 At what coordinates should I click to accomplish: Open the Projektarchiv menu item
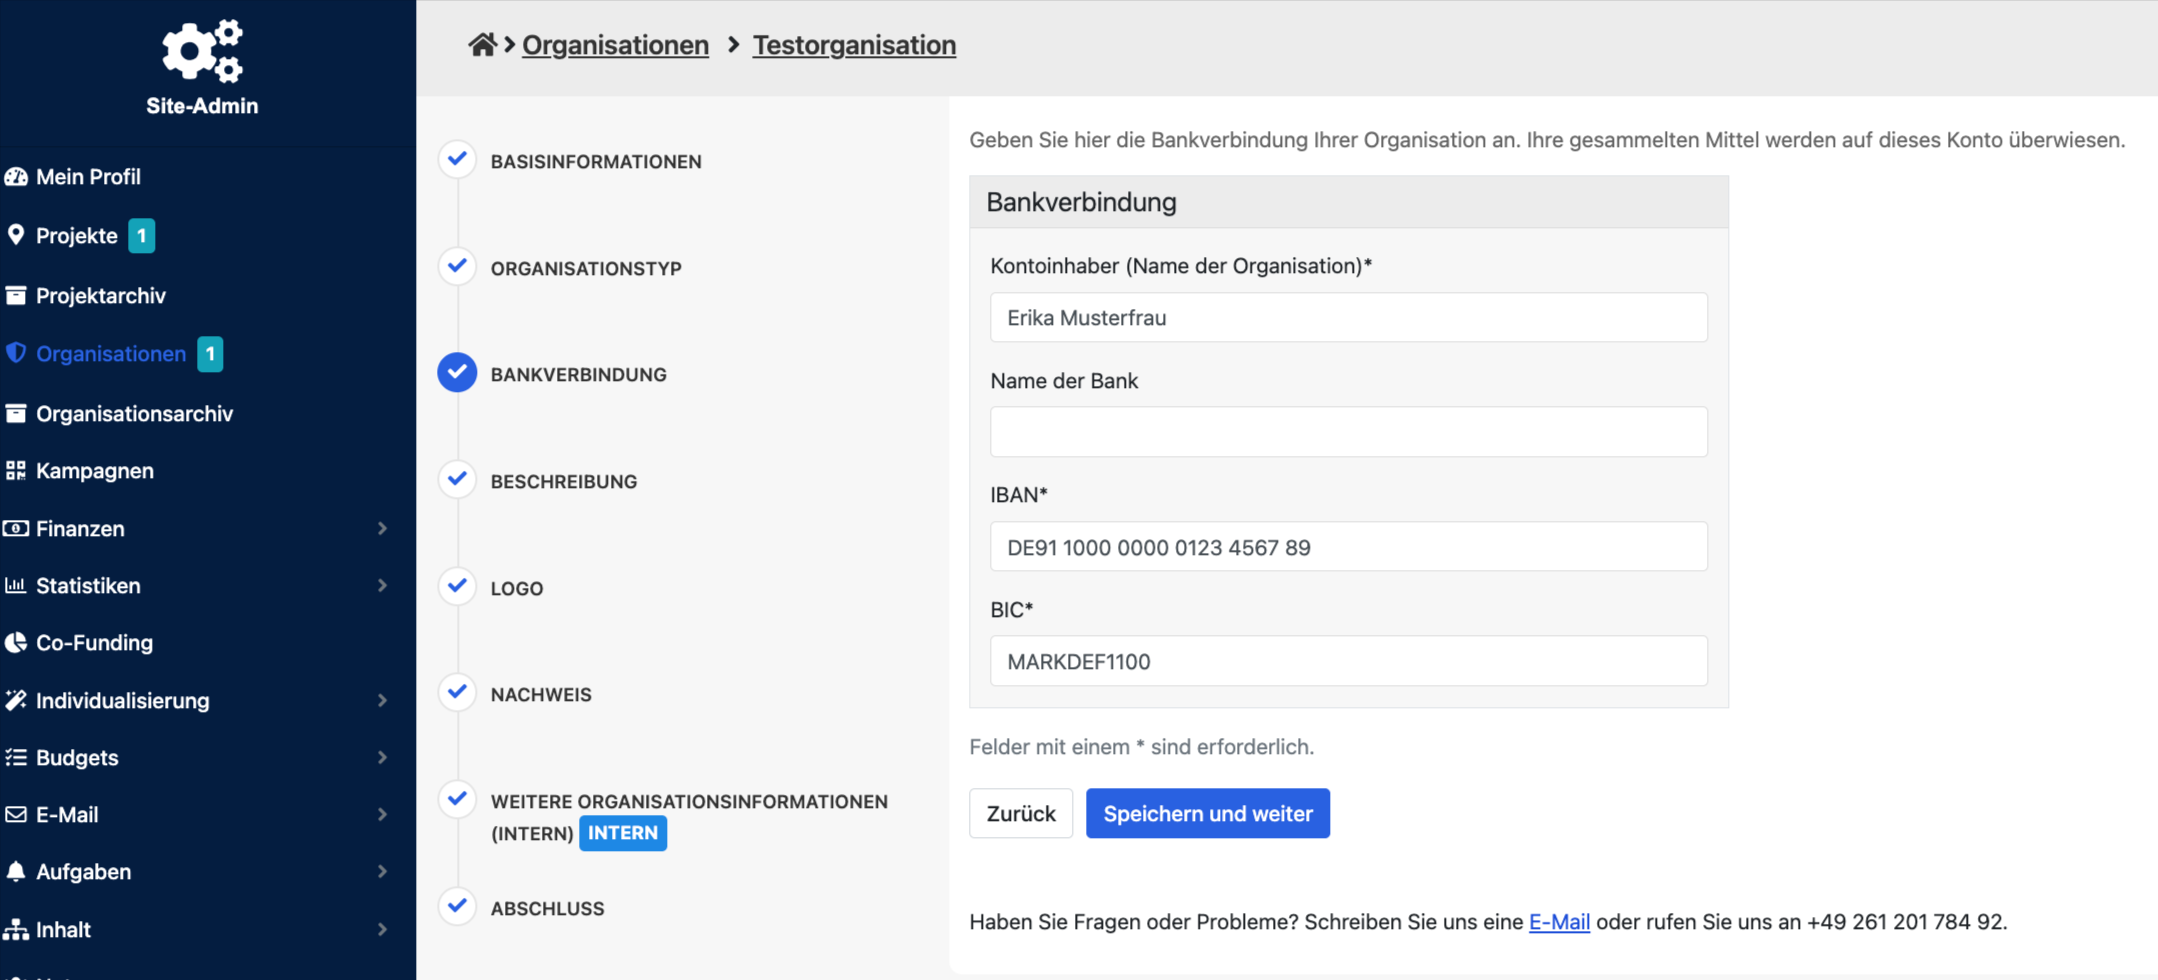coord(100,295)
